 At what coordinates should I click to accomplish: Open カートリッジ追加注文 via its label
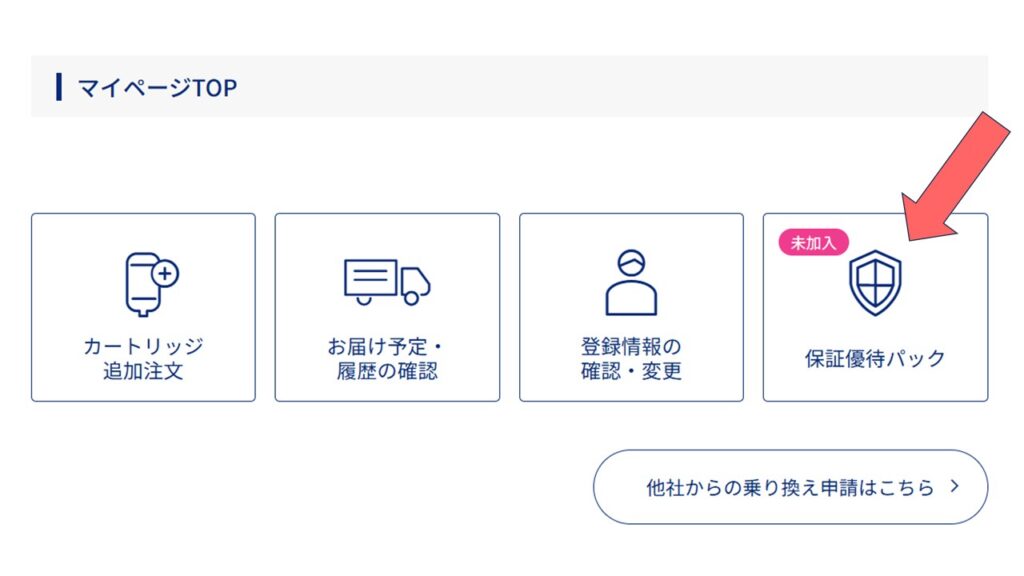click(143, 359)
